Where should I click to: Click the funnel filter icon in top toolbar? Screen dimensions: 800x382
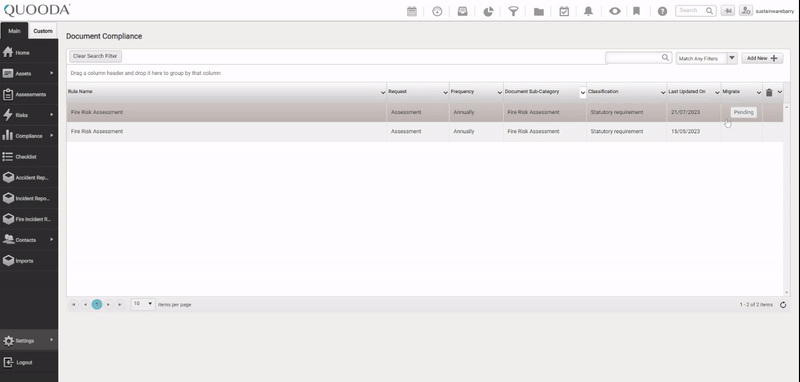[x=513, y=11]
